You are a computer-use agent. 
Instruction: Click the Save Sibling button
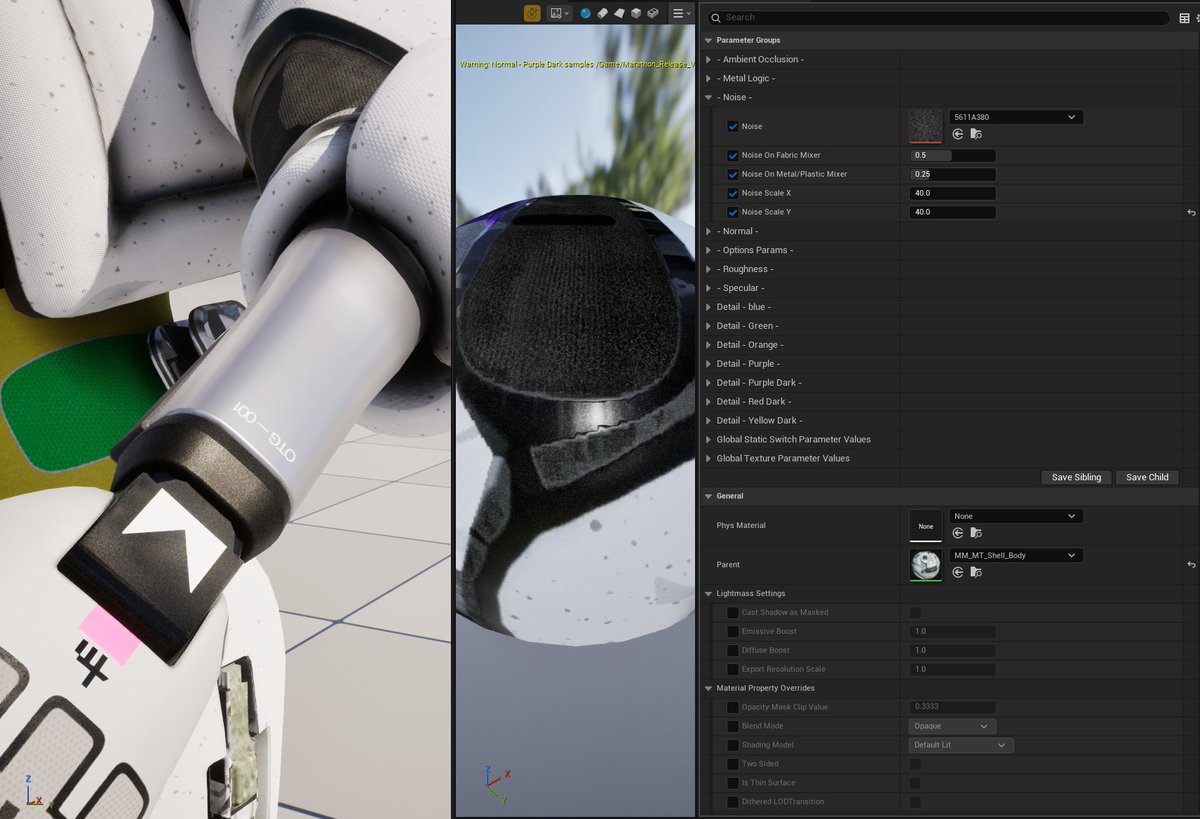(1076, 477)
